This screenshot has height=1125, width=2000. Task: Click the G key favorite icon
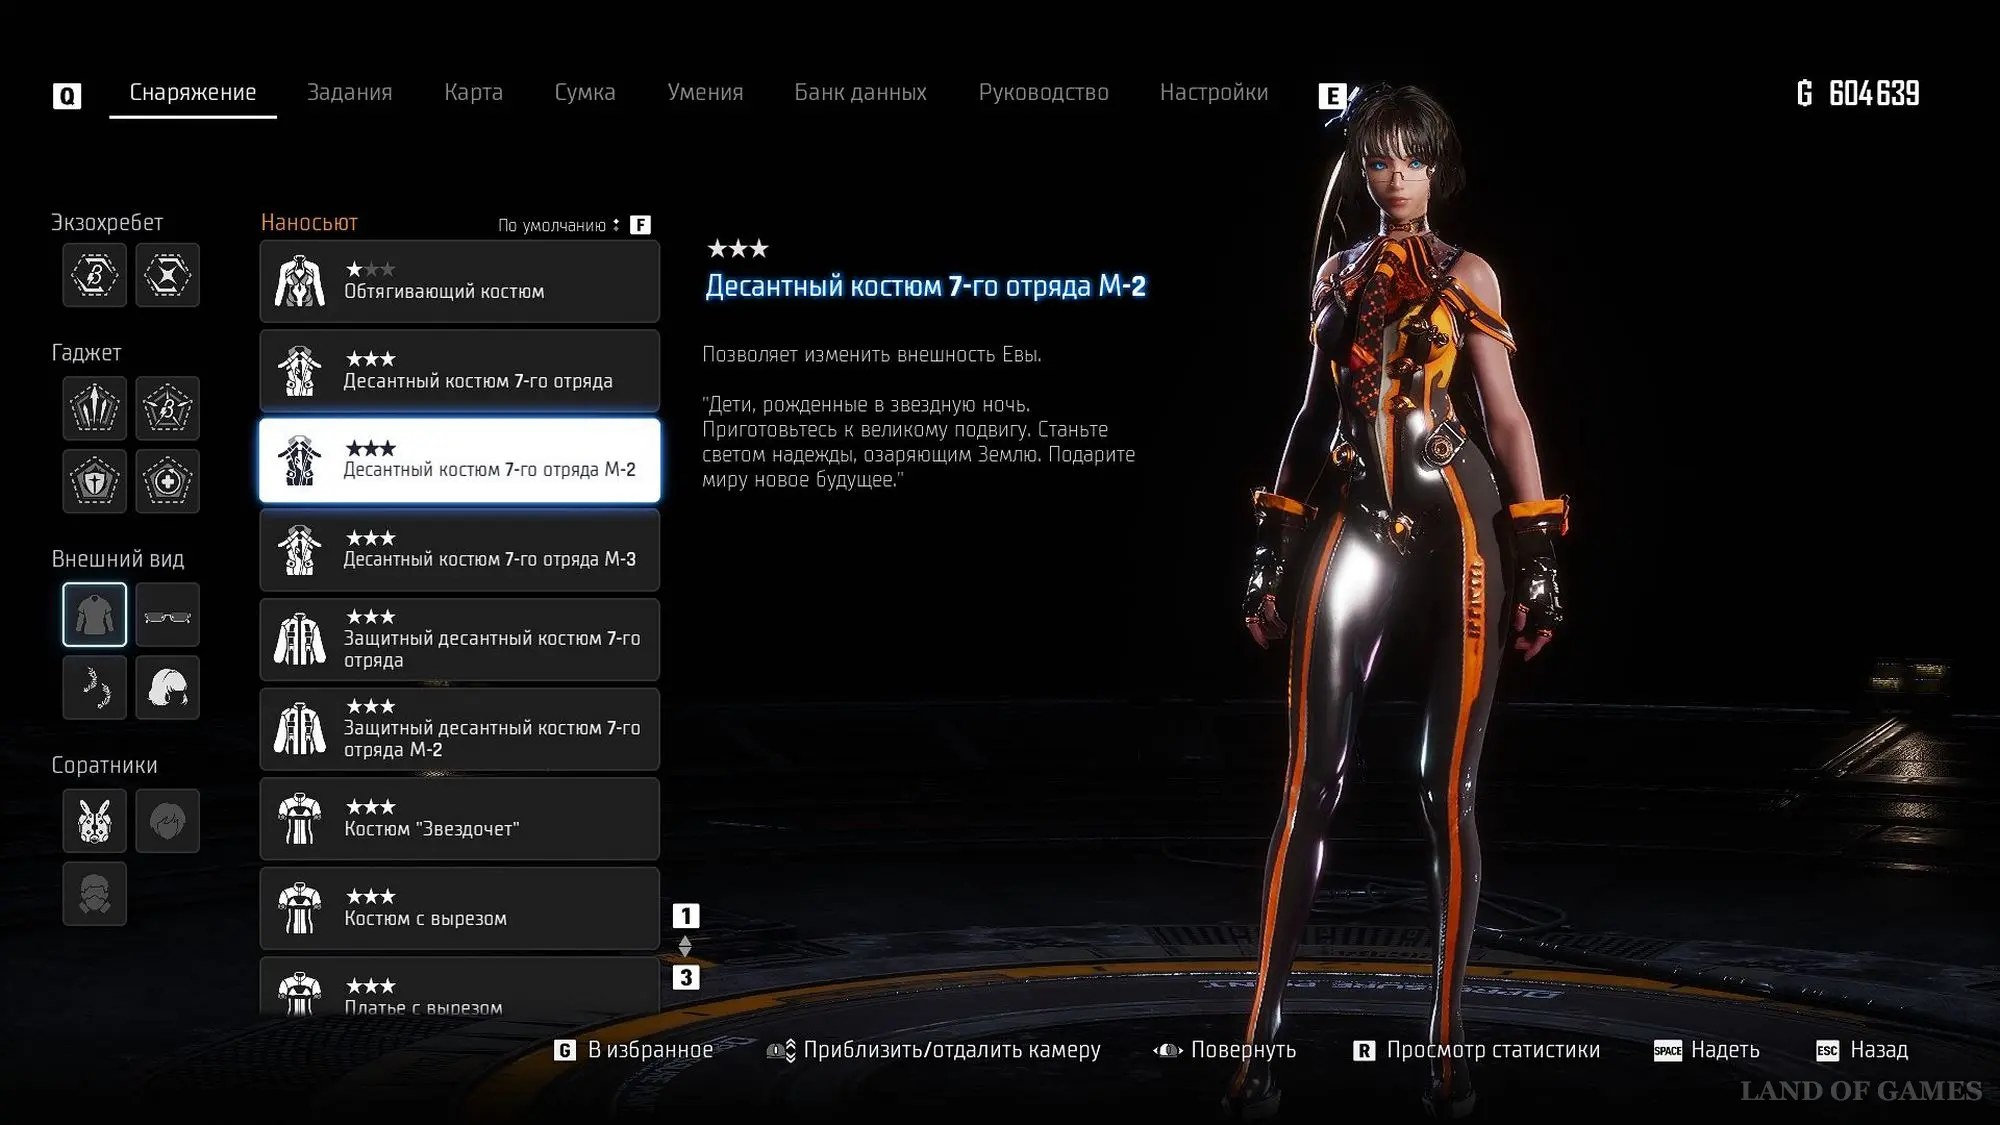coord(565,1050)
